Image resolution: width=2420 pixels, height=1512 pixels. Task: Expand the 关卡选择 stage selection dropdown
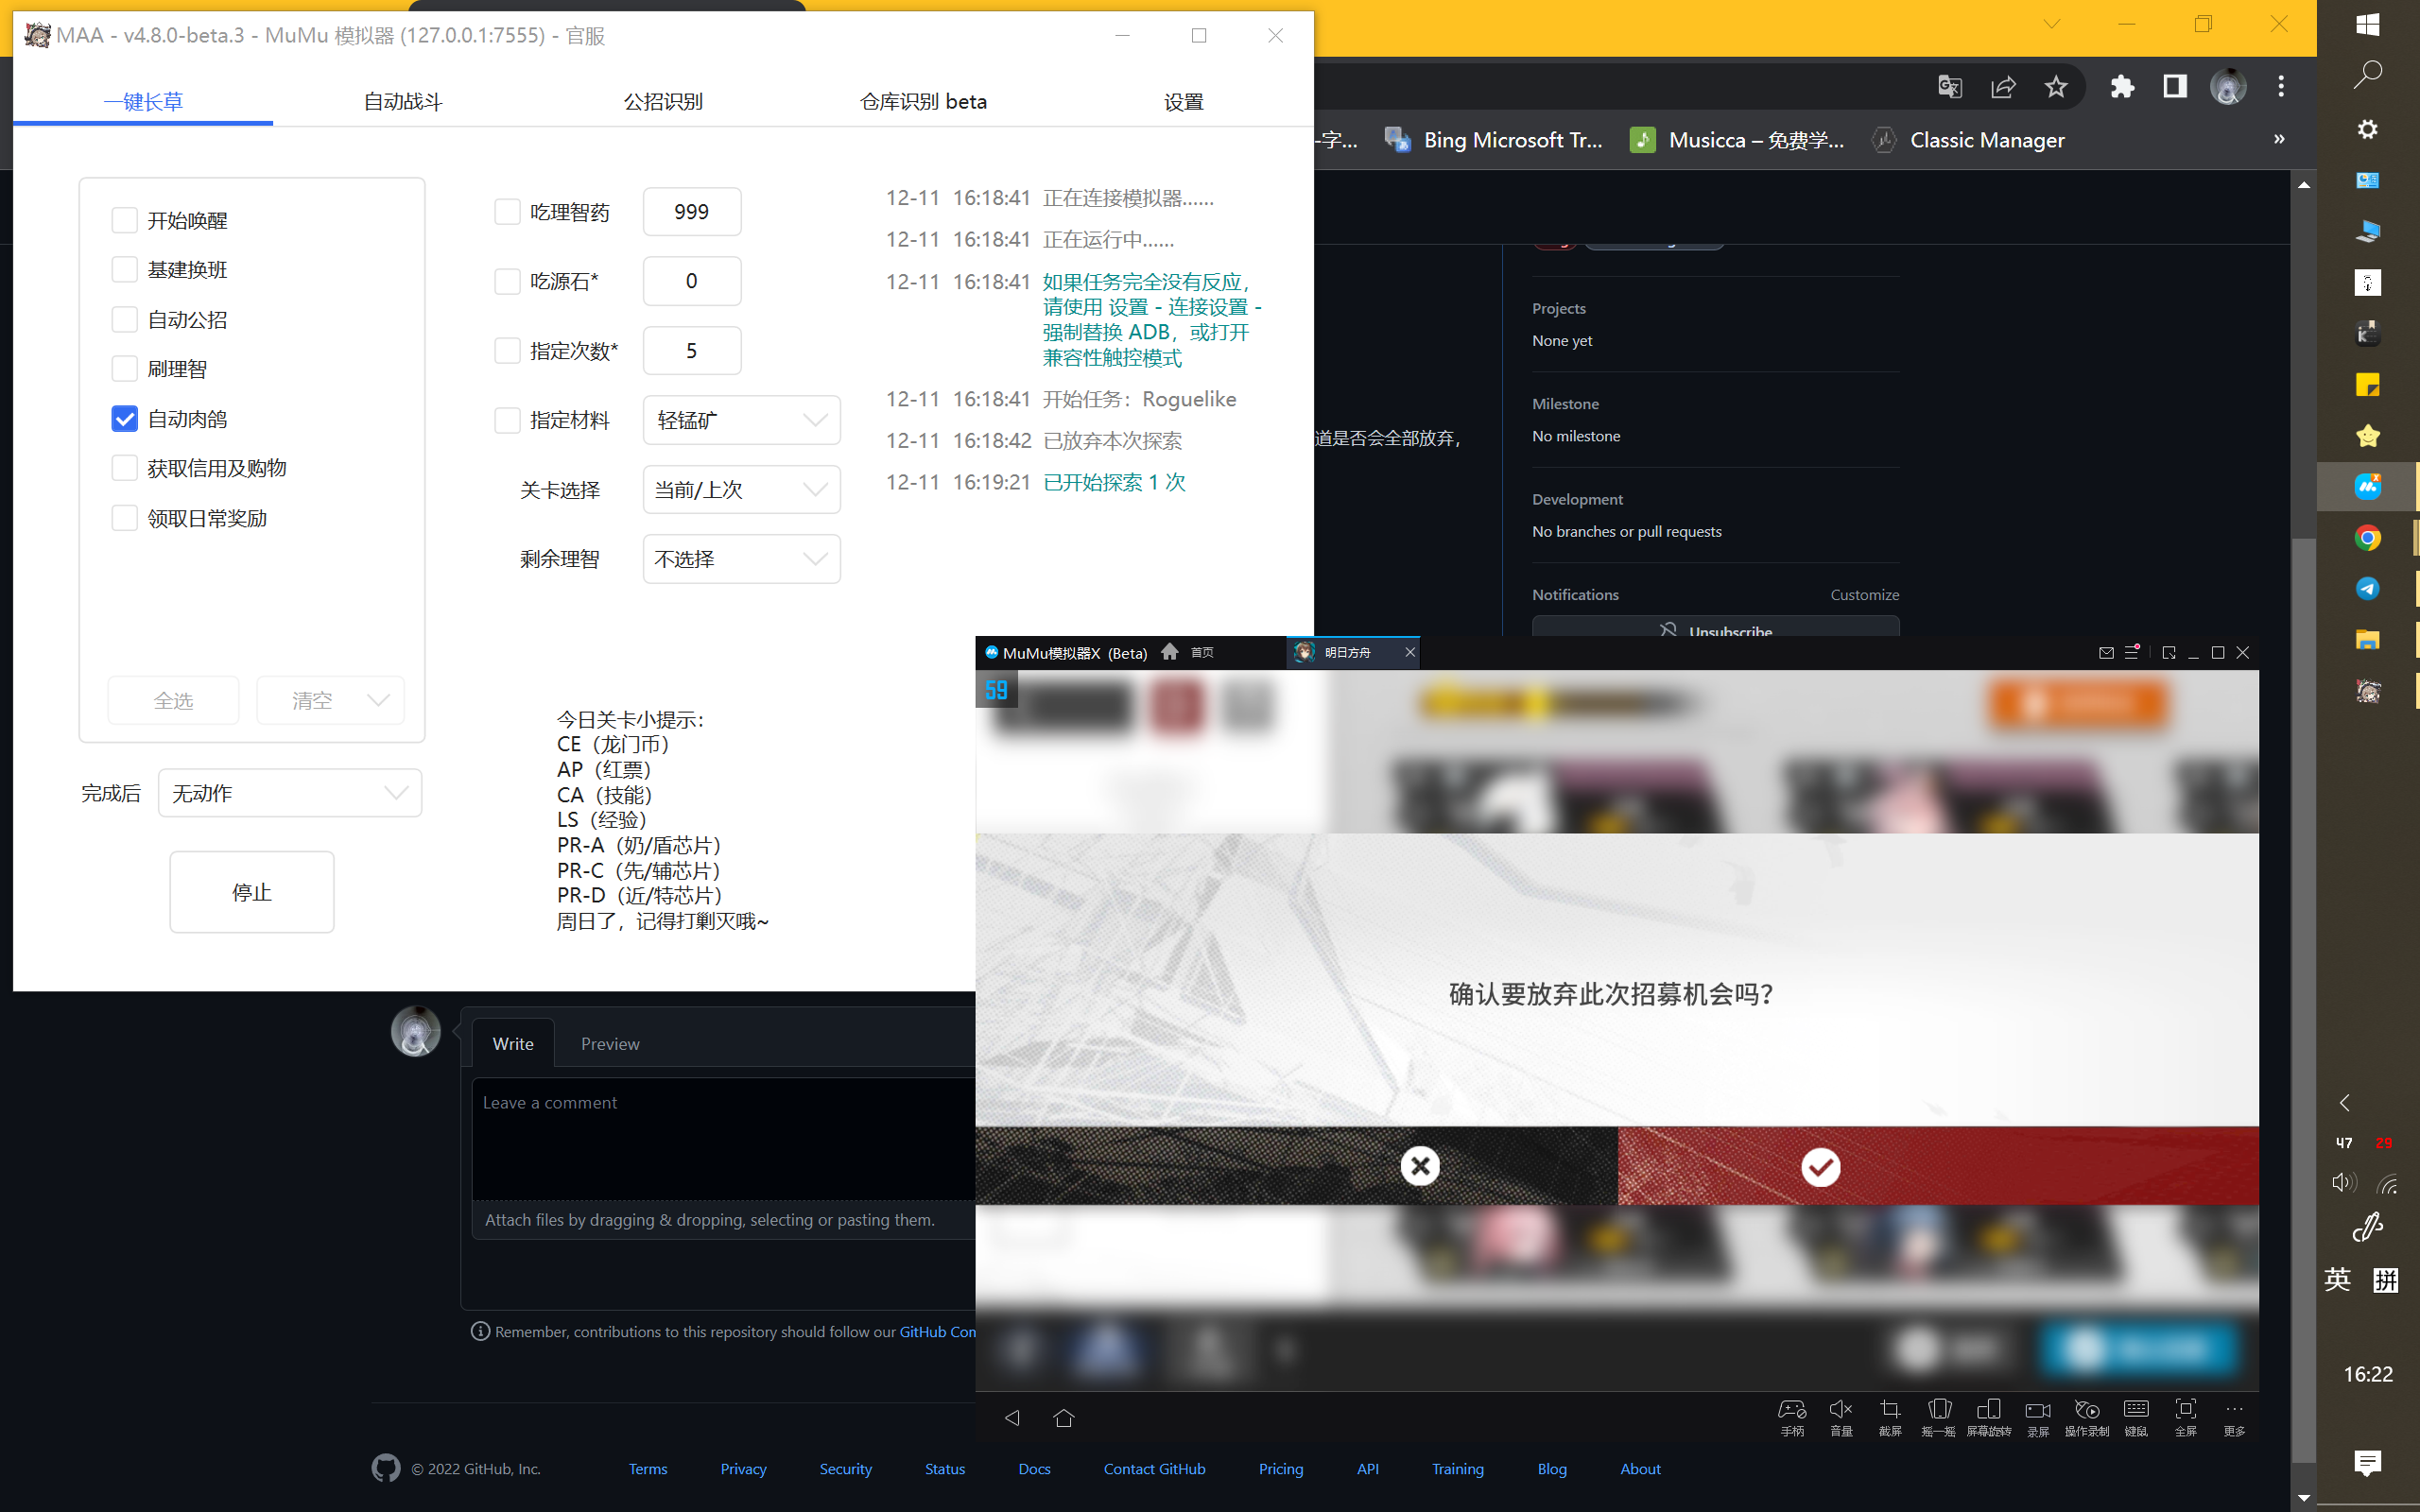click(741, 489)
